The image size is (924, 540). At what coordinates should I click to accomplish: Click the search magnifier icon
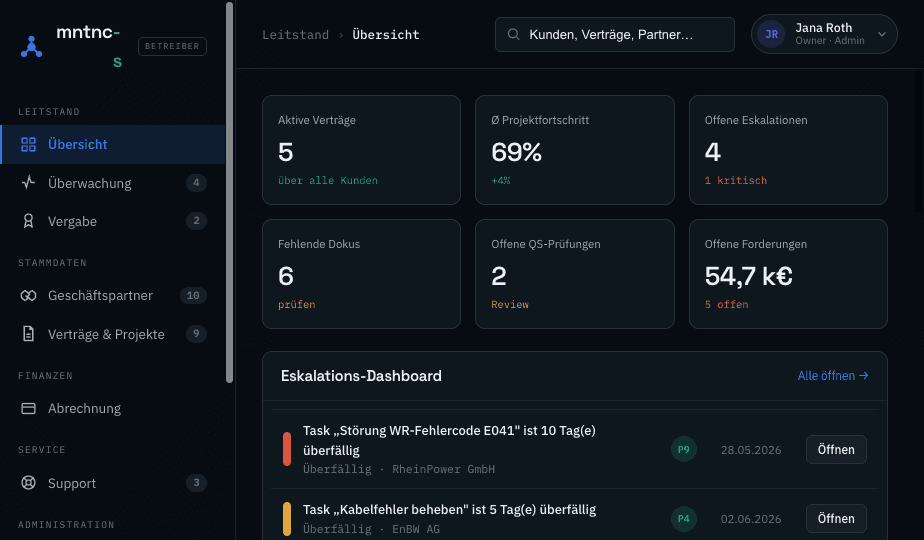pyautogui.click(x=513, y=34)
